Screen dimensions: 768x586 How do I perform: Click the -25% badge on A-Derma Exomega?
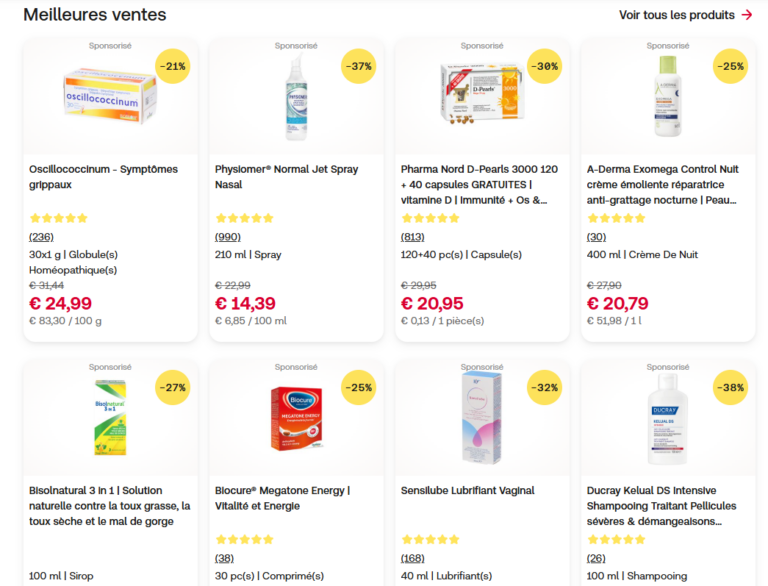tap(730, 66)
